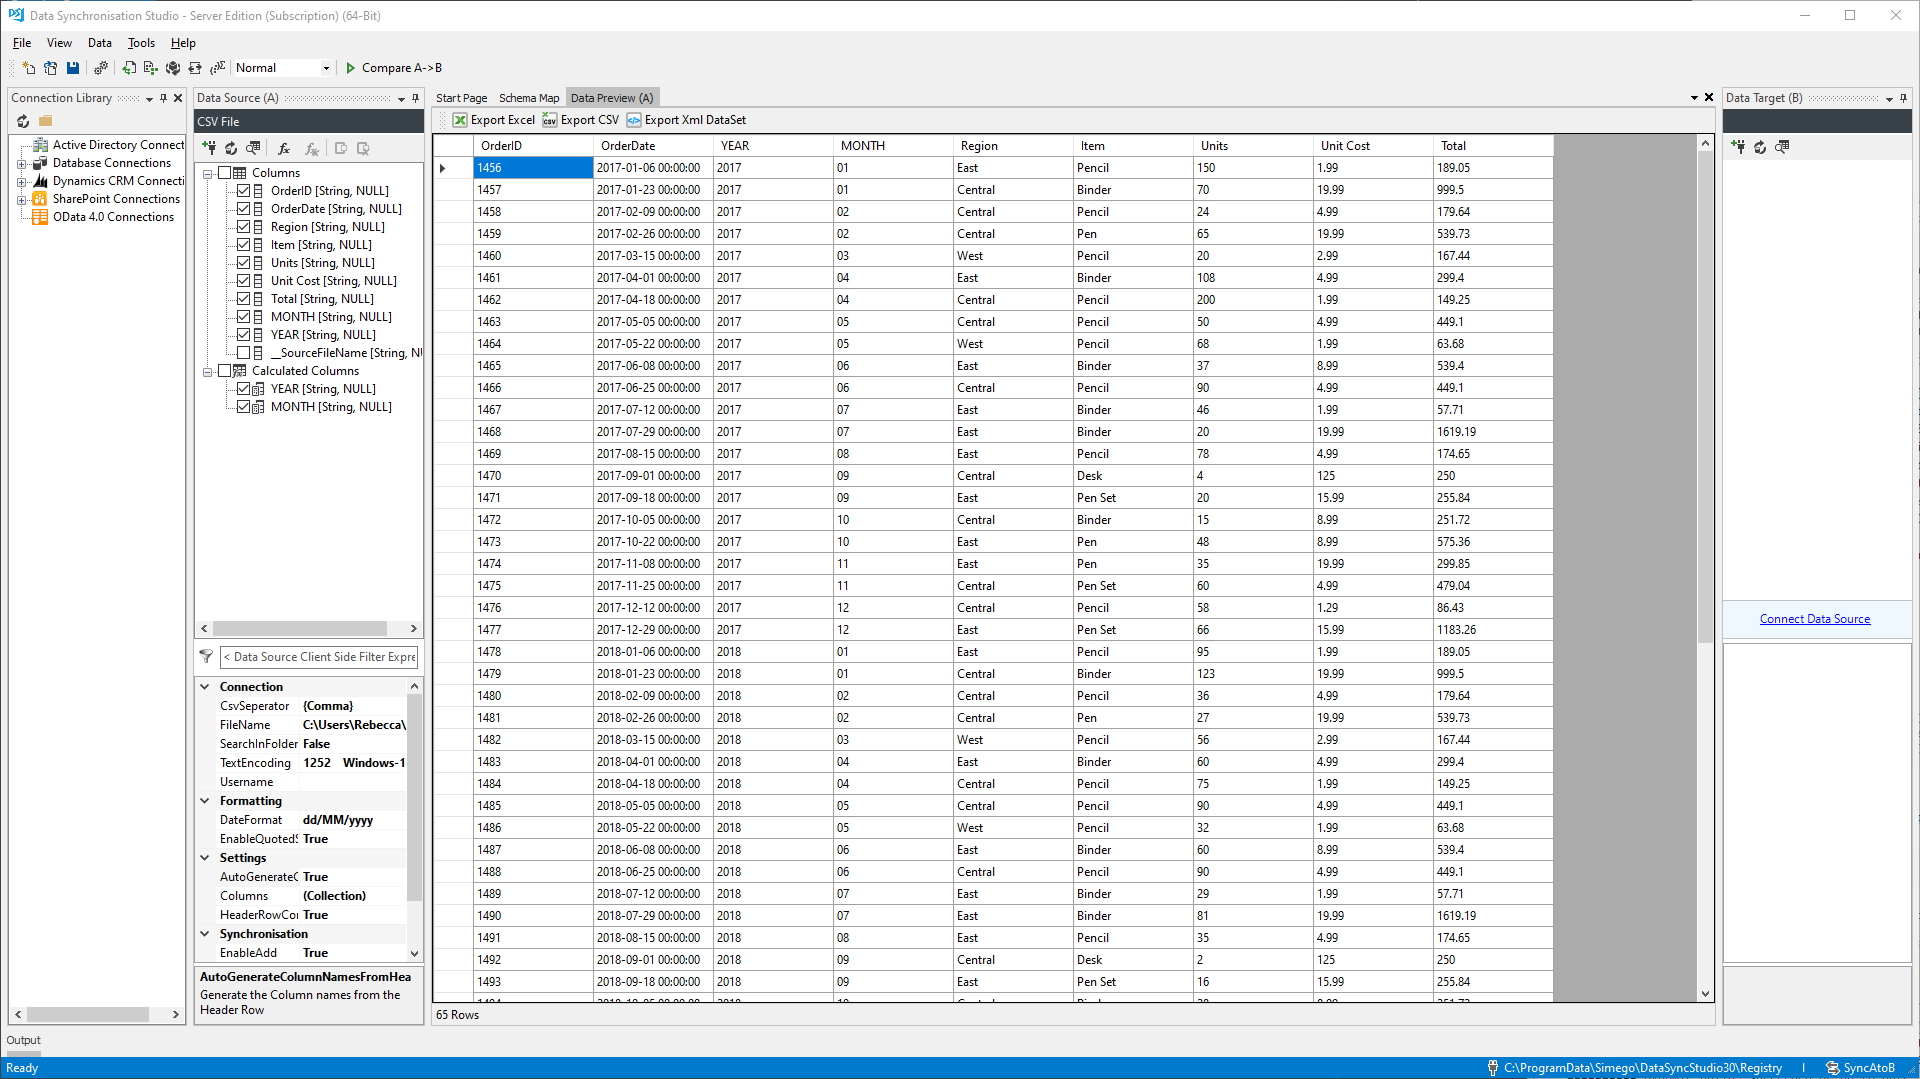Screen dimensions: 1920x1079
Task: Toggle the Units column checkbox
Action: tap(243, 263)
